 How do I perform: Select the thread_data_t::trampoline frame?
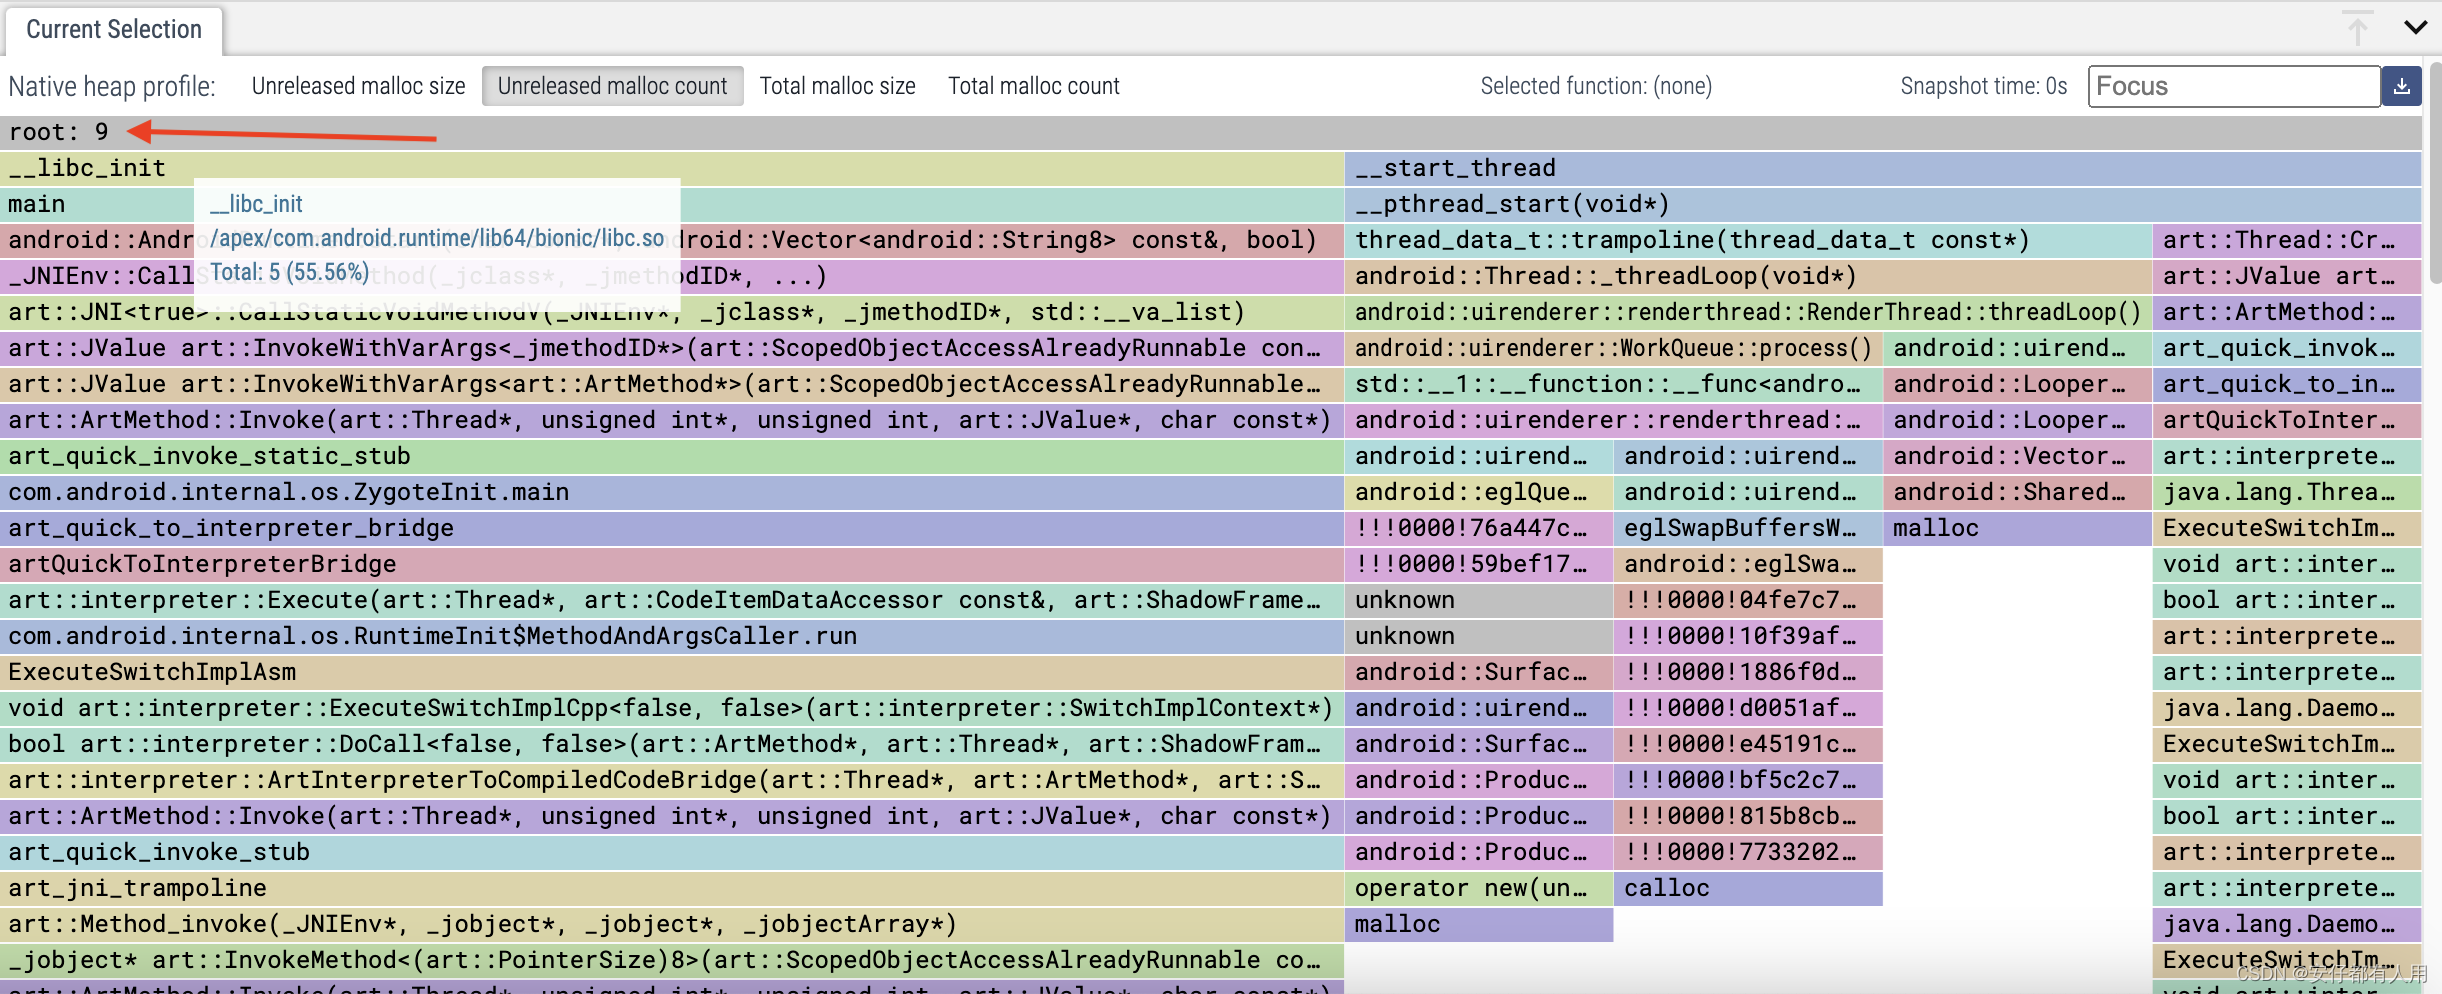(1748, 240)
